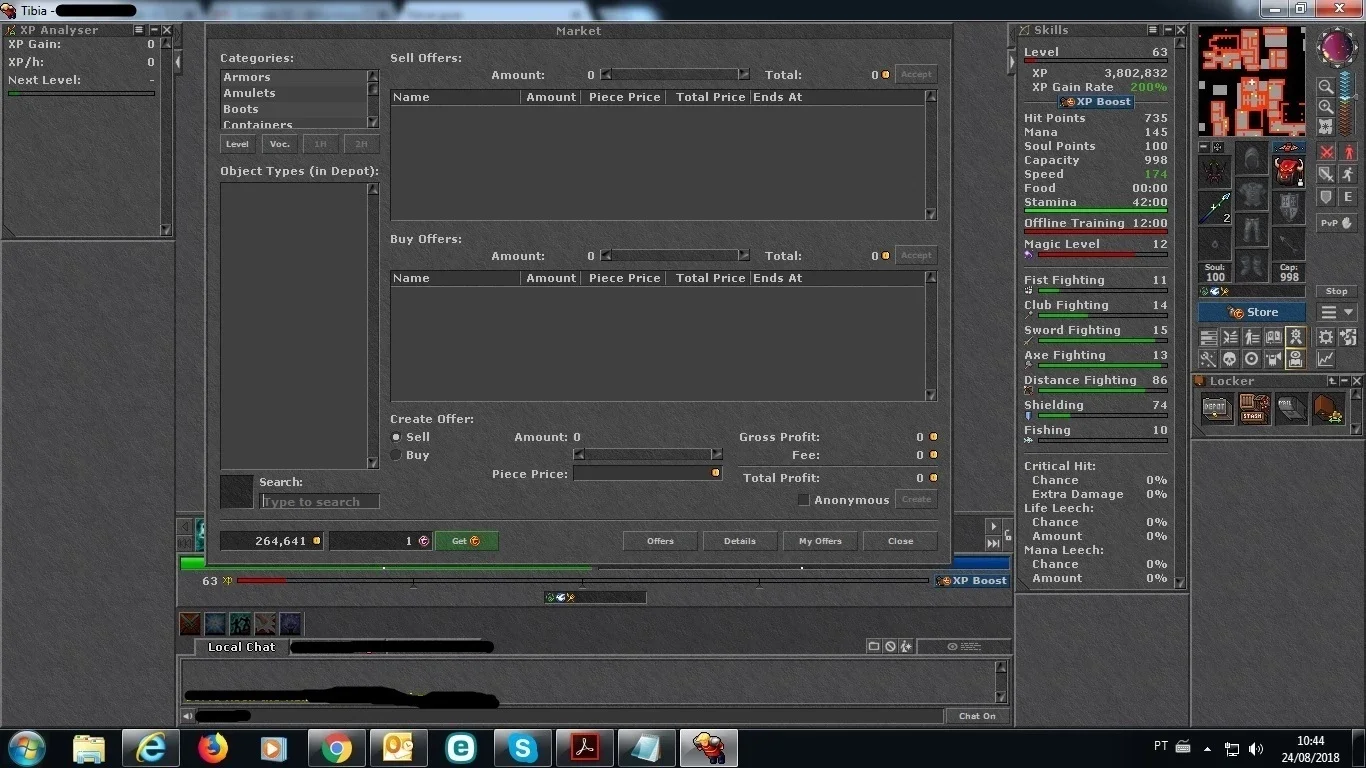Open the Mail box in Locker
Image resolution: width=1366 pixels, height=768 pixels.
pyautogui.click(x=1290, y=408)
